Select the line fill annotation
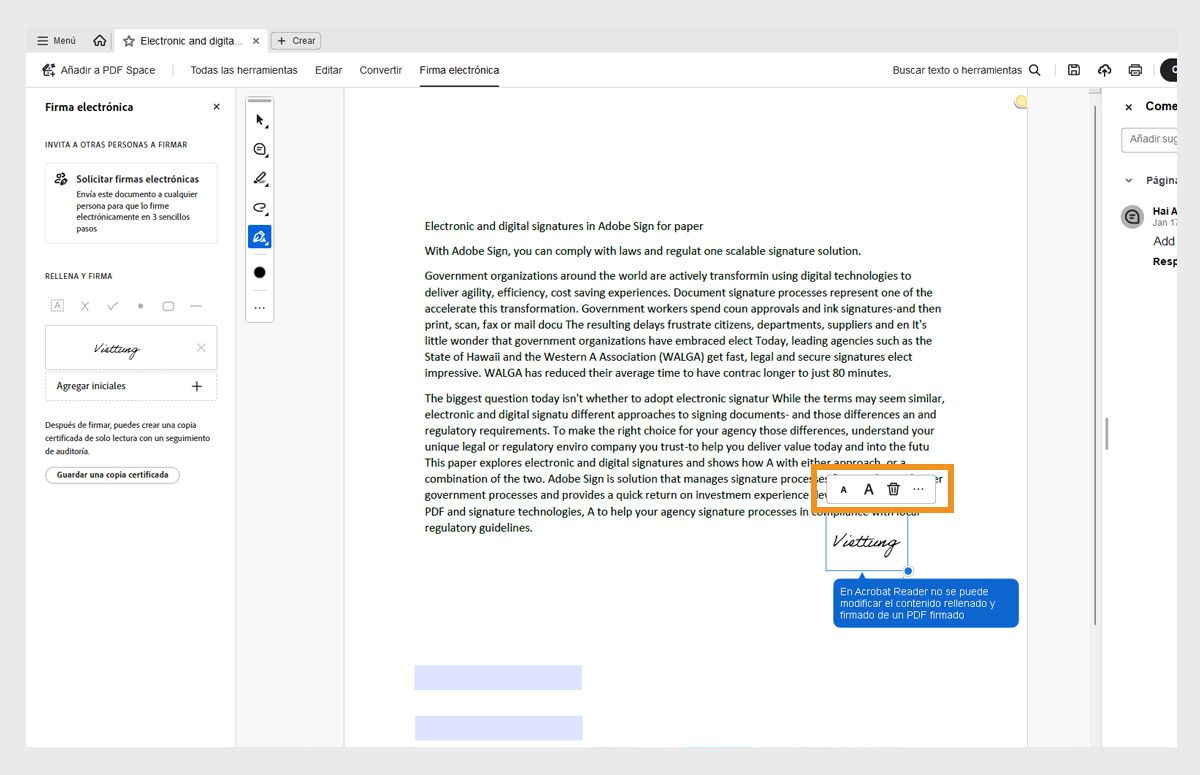The image size is (1200, 775). tap(196, 306)
